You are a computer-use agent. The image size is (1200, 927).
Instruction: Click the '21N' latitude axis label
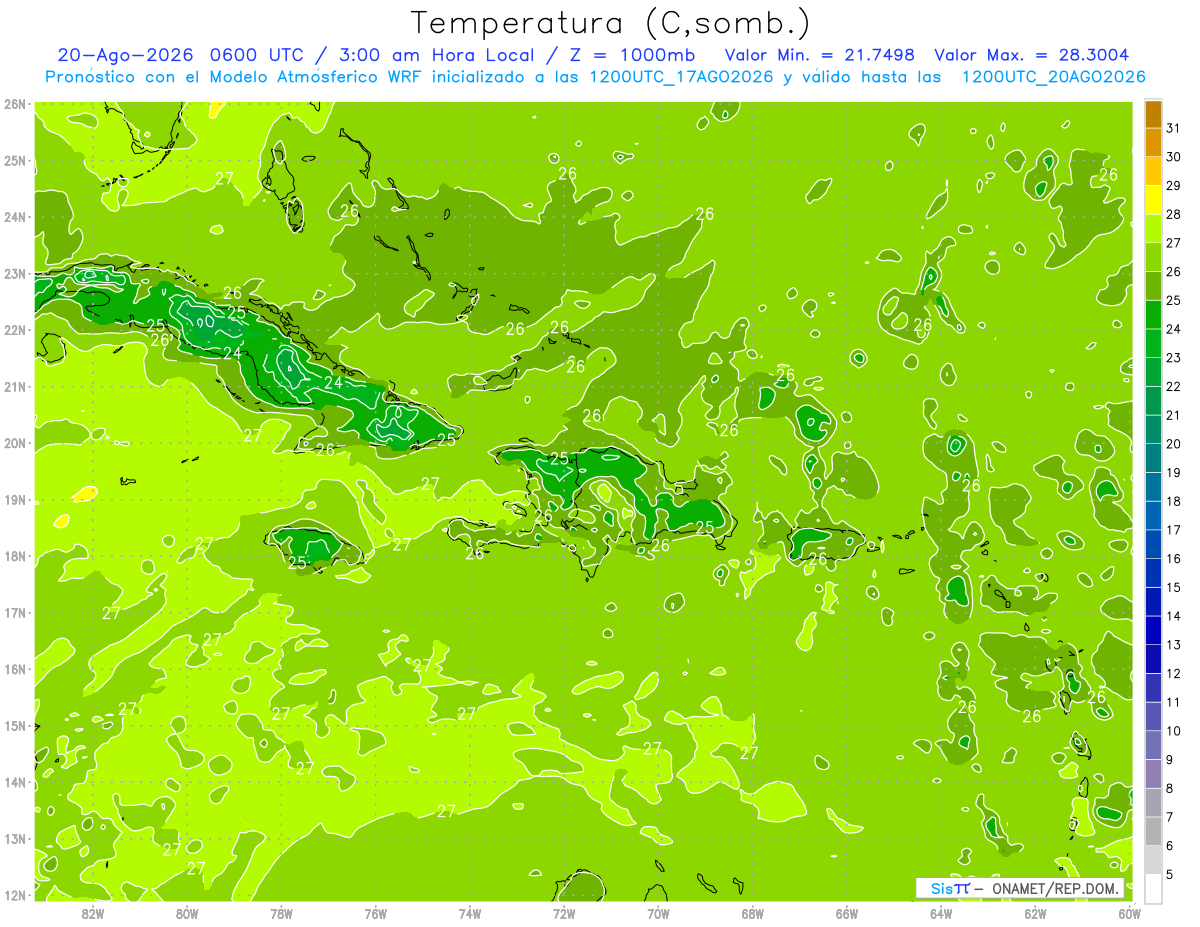point(15,386)
